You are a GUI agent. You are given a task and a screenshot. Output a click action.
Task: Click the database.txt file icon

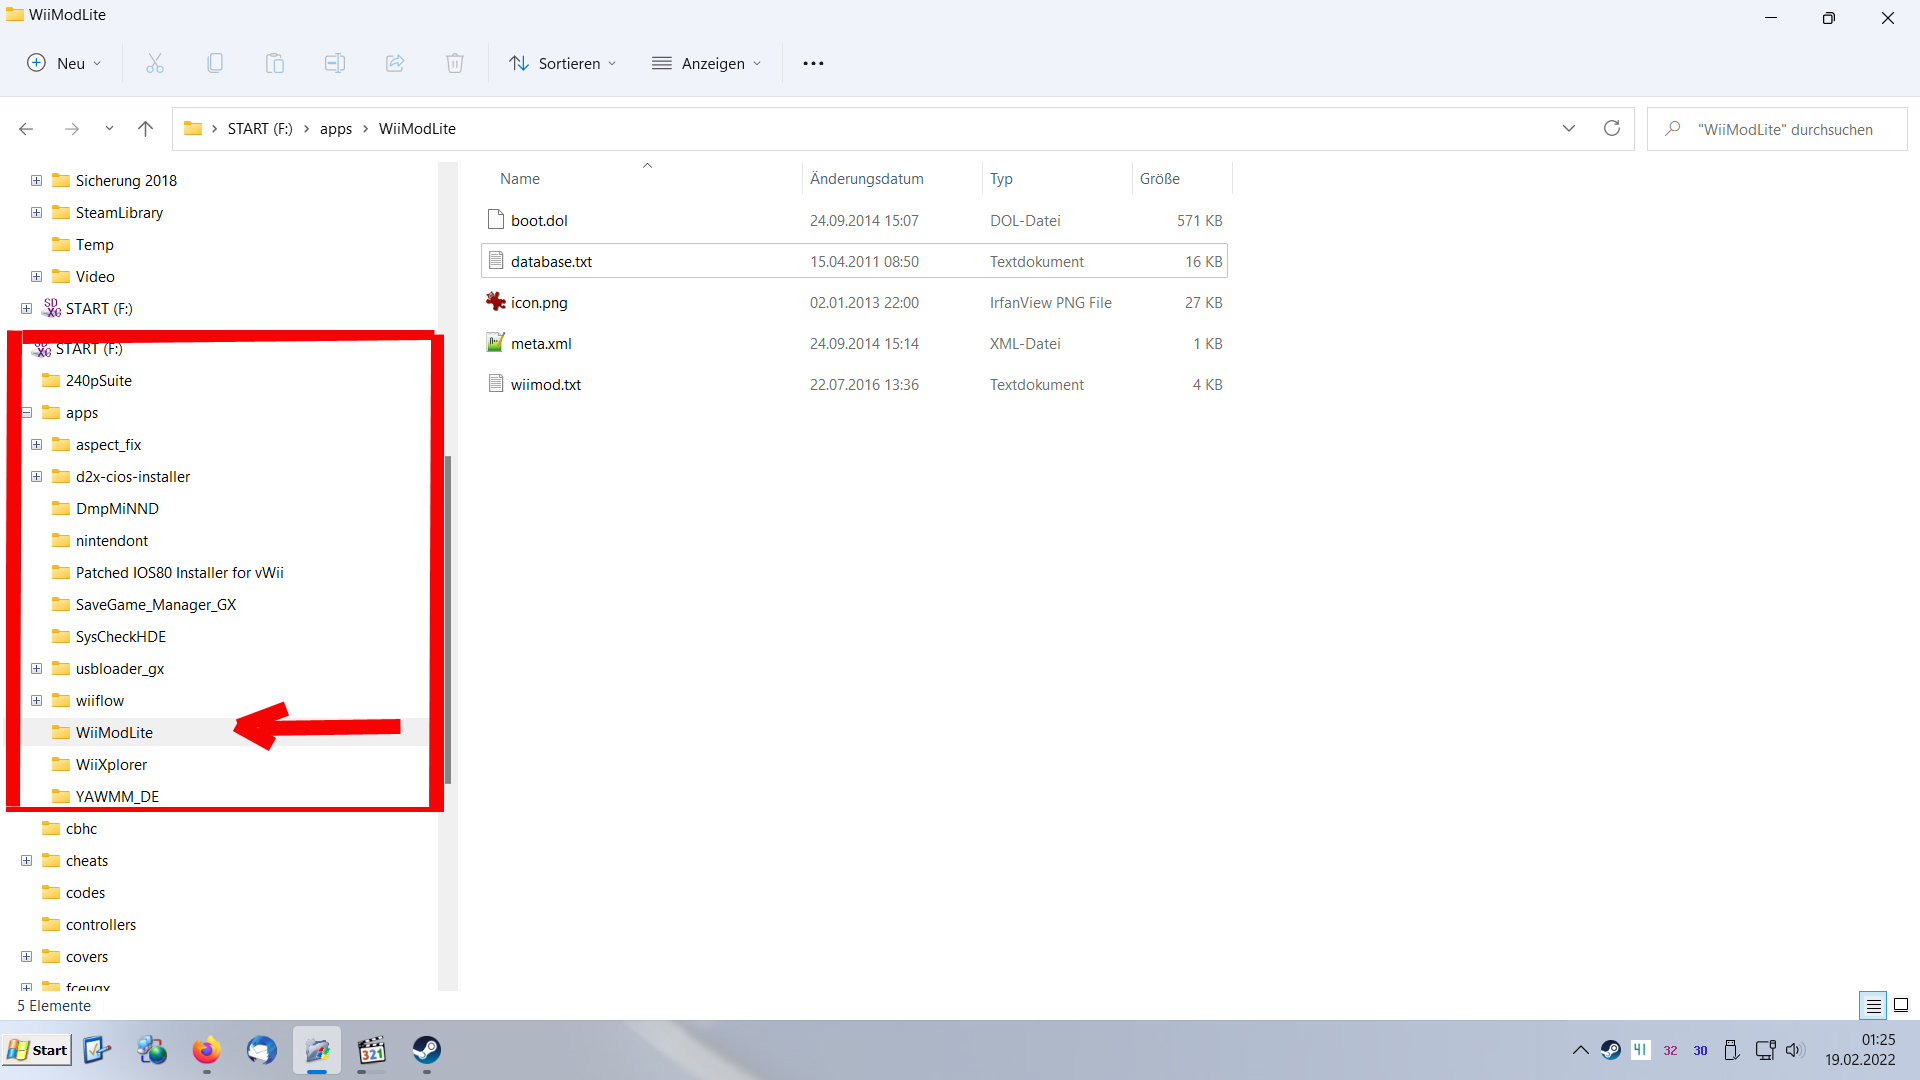496,261
